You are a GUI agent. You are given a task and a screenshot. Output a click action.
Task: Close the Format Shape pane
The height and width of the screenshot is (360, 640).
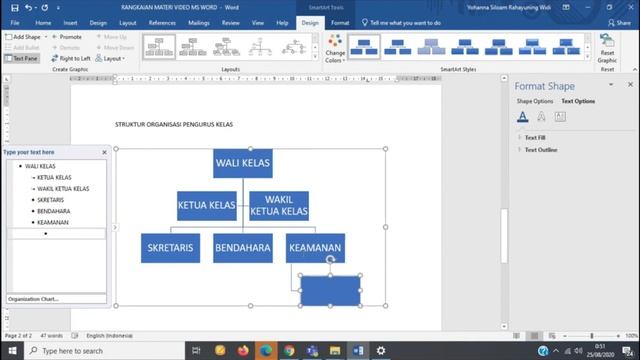[630, 84]
